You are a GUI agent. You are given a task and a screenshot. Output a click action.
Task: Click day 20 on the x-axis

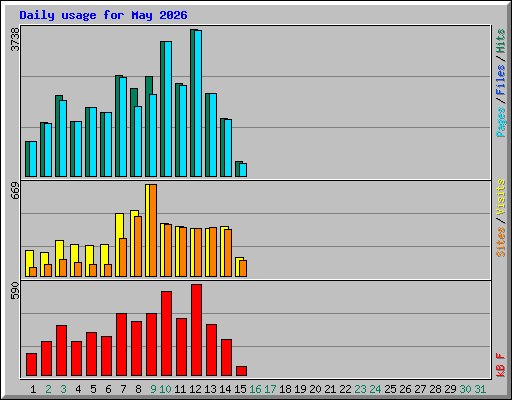[x=315, y=389]
